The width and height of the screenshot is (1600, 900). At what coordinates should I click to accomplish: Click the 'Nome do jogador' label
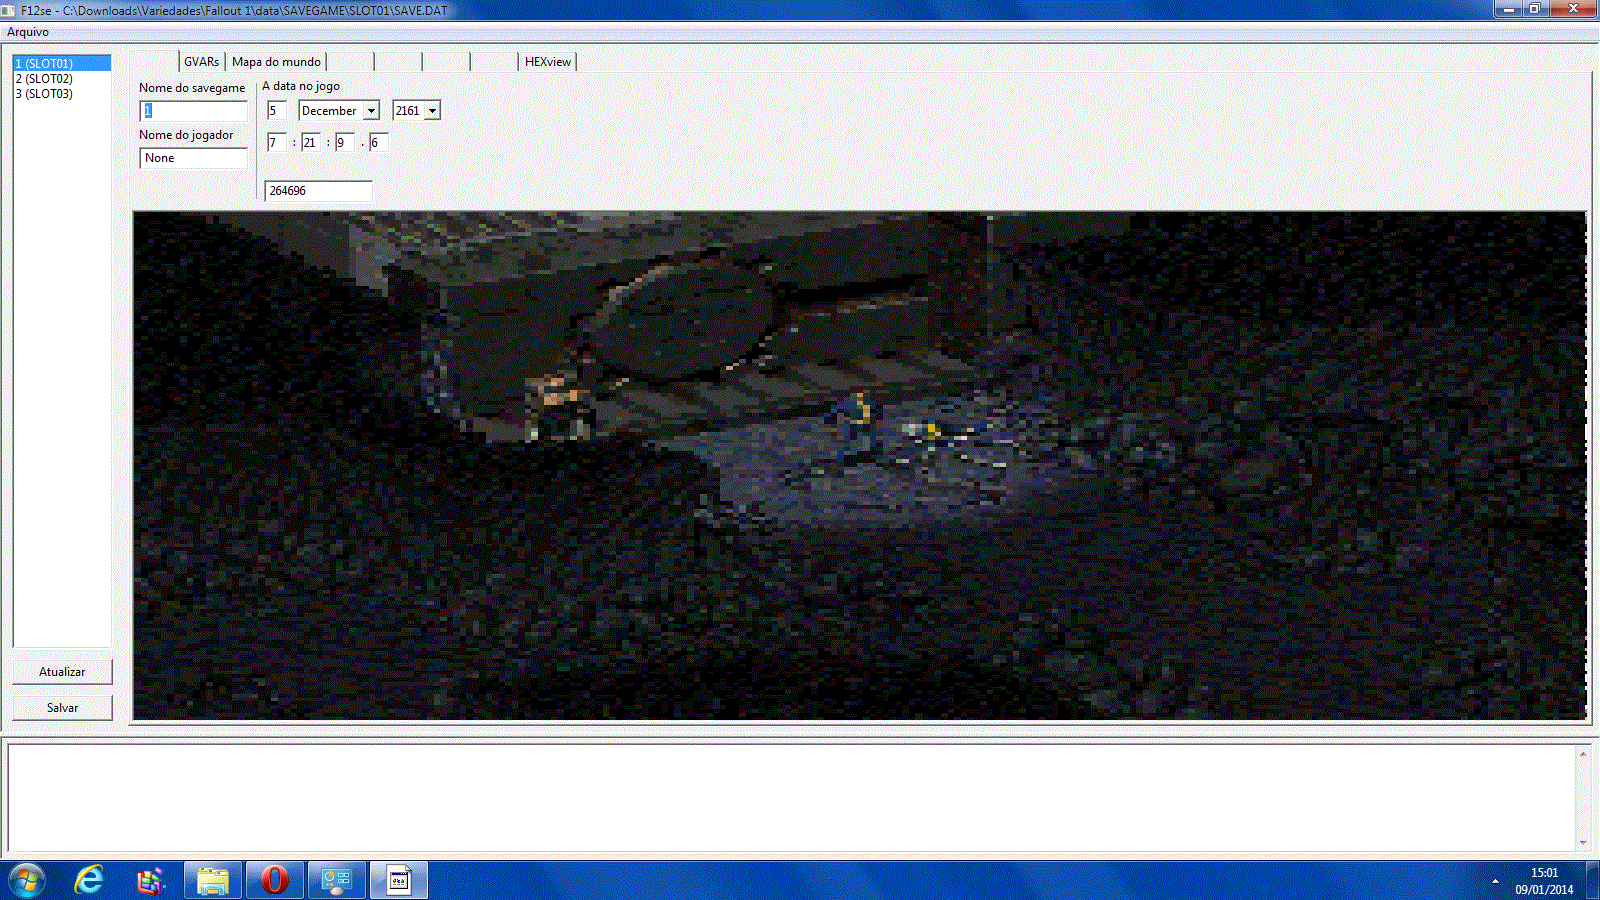click(x=186, y=135)
